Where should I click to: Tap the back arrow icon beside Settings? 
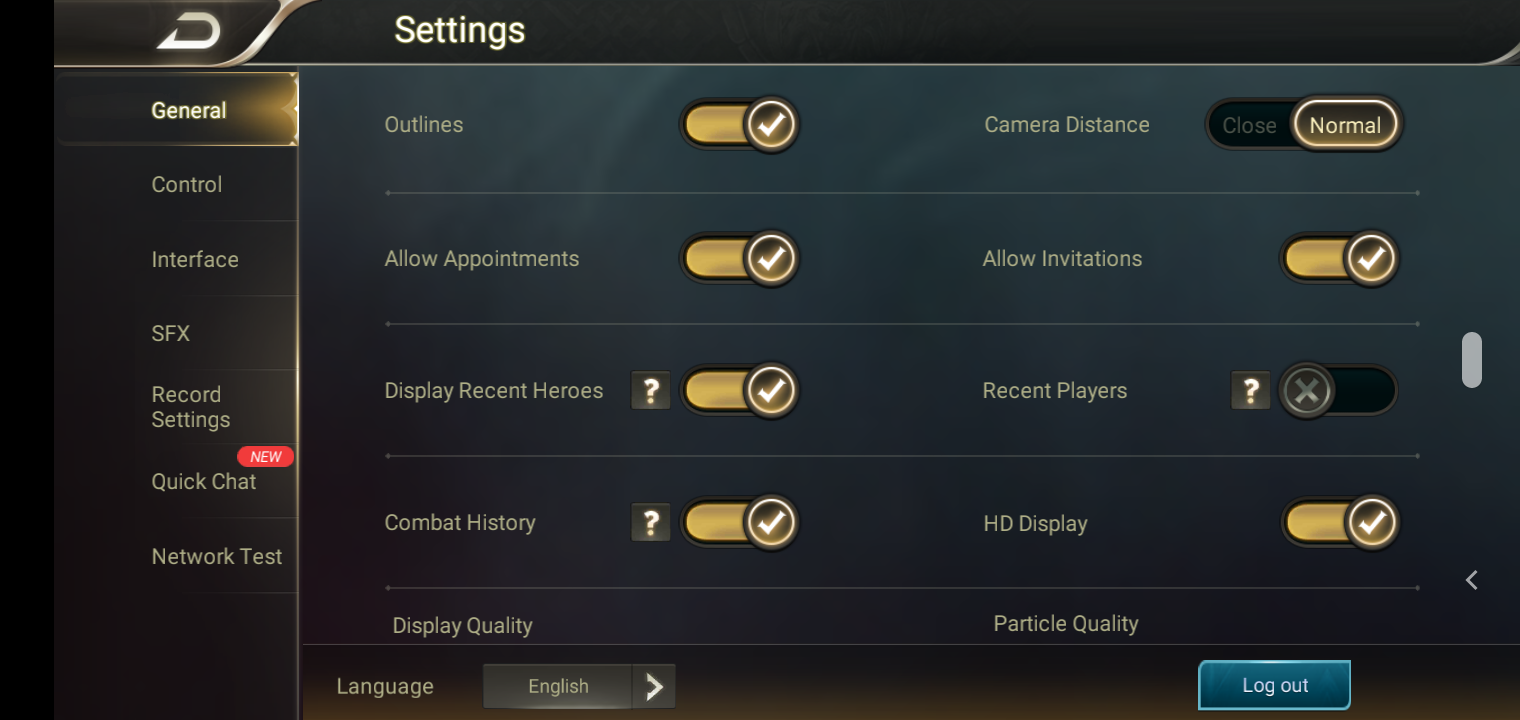pos(189,32)
